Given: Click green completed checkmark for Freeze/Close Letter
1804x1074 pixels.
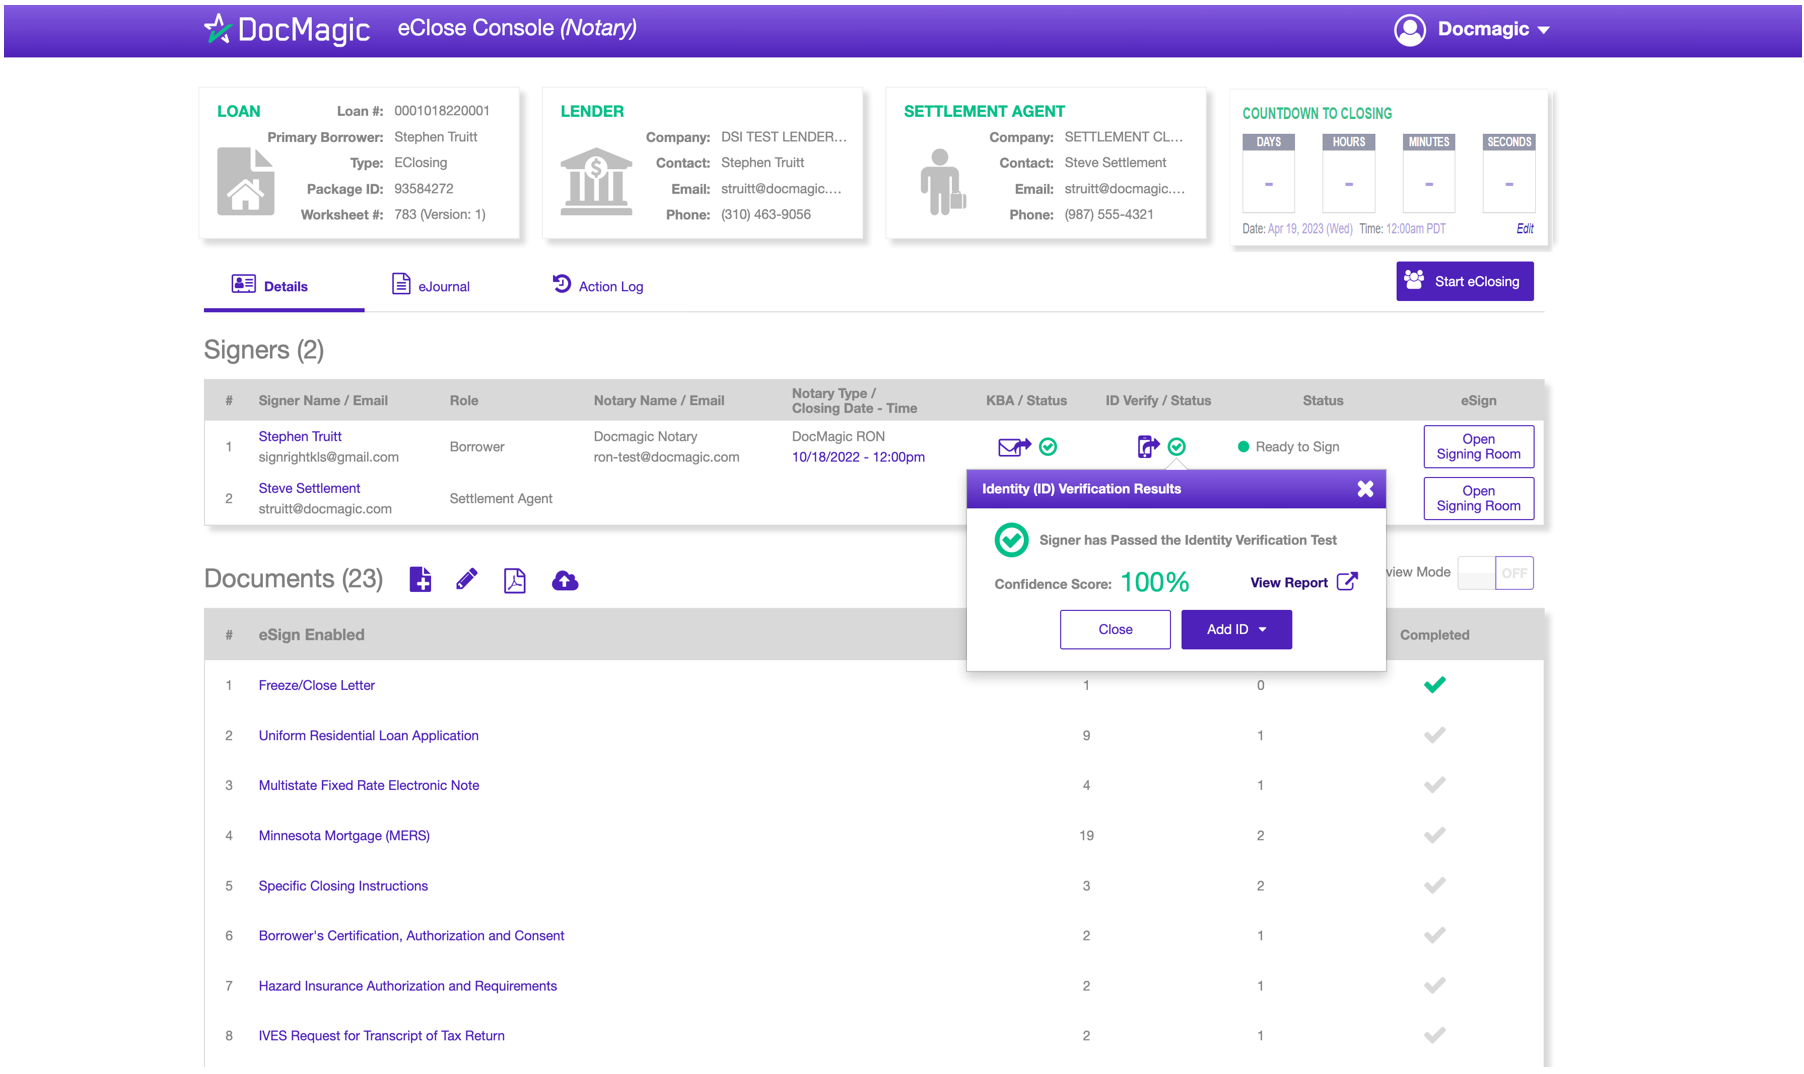Looking at the screenshot, I should pos(1435,685).
